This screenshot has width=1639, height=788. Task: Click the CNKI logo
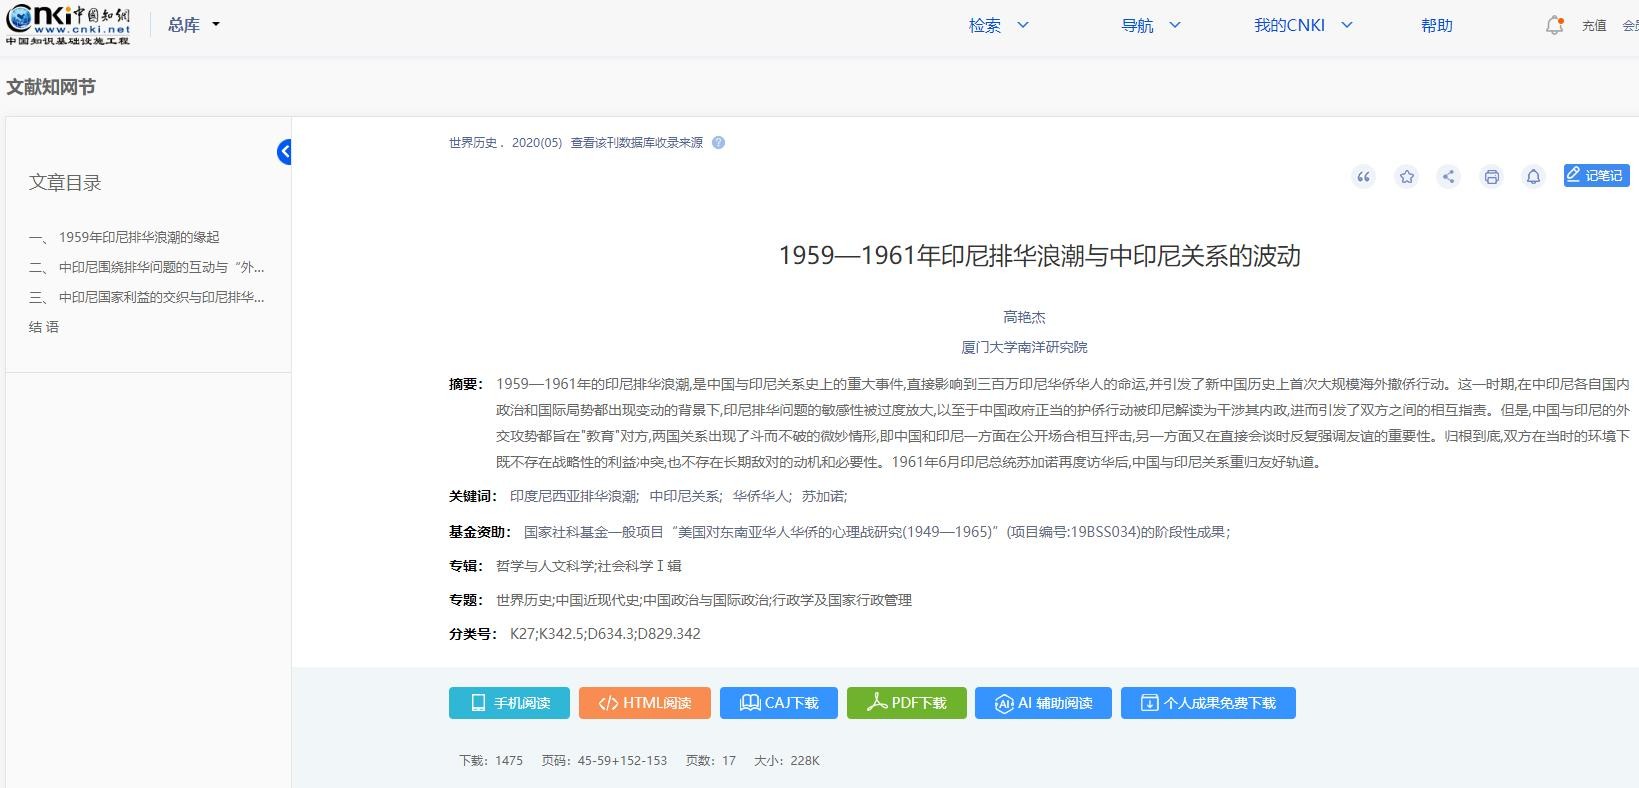tap(68, 25)
